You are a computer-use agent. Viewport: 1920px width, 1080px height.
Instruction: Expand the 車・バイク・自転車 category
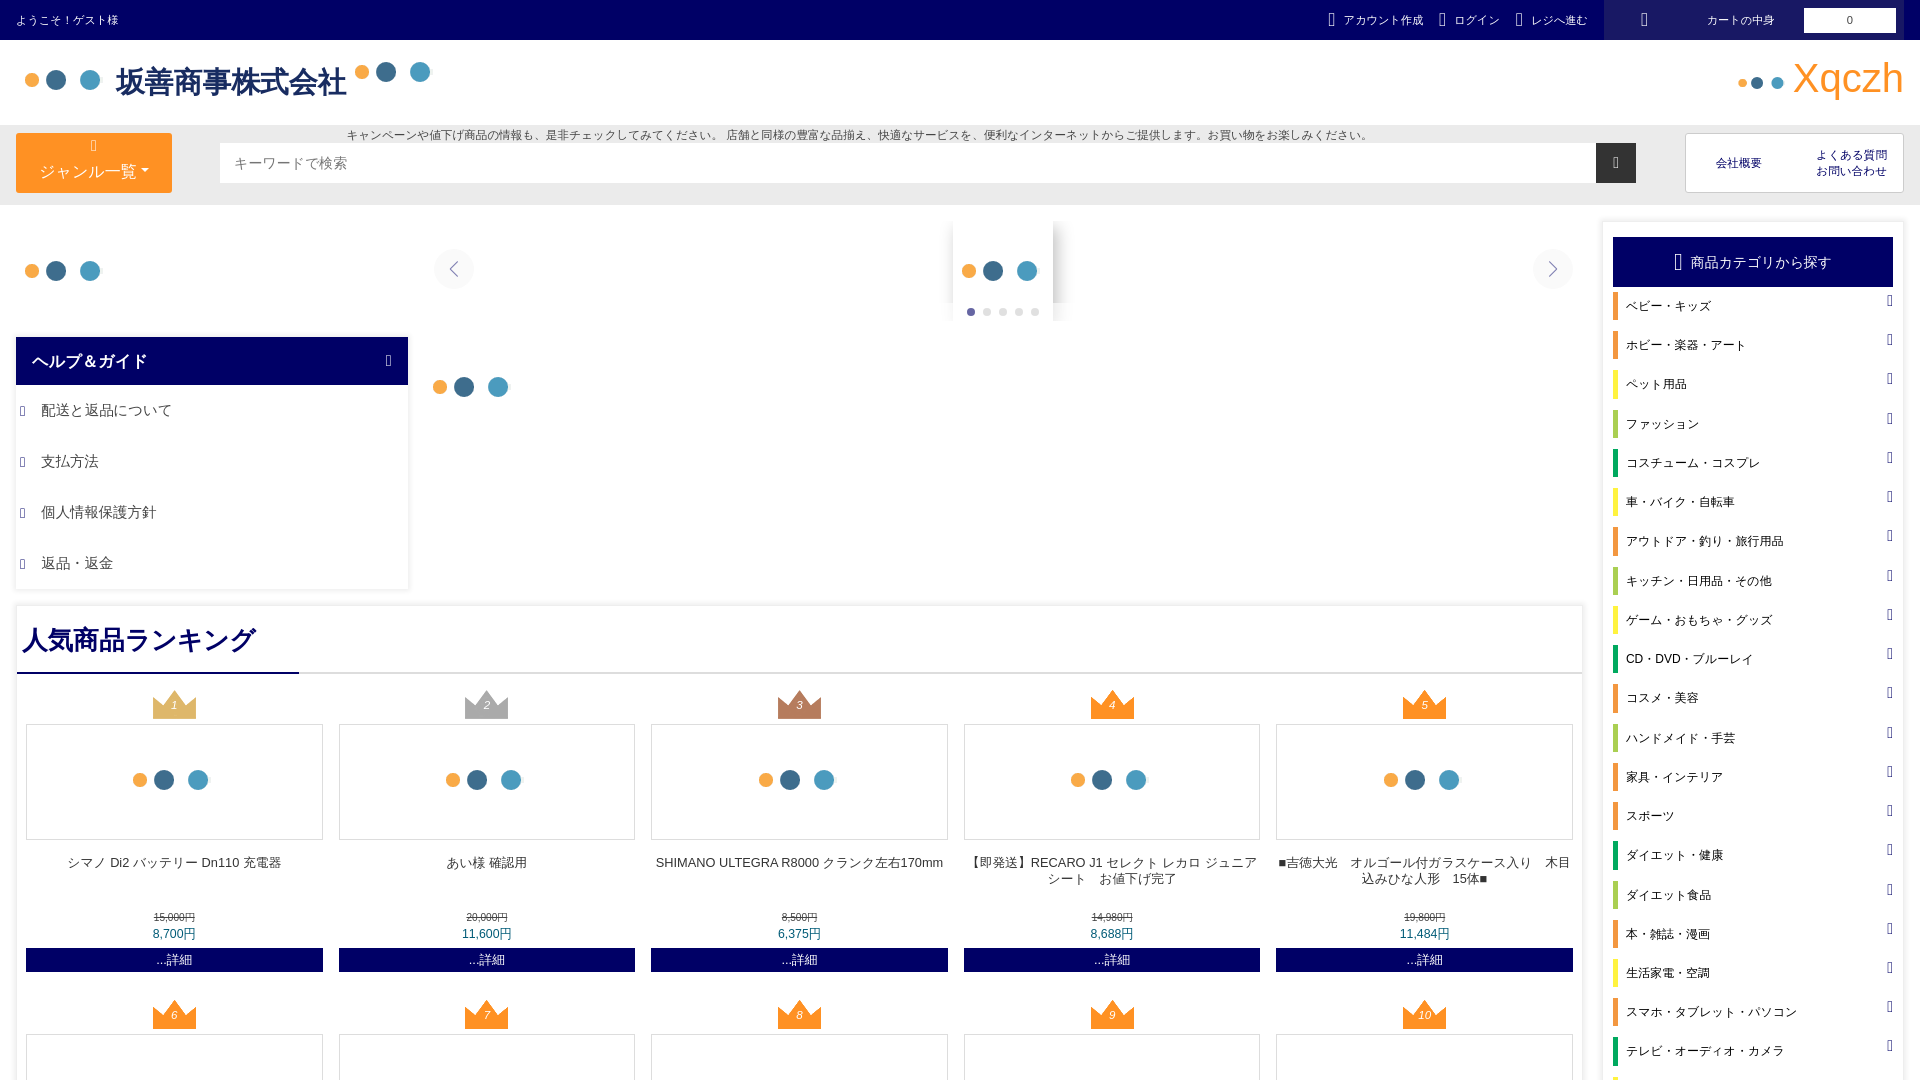[1890, 497]
